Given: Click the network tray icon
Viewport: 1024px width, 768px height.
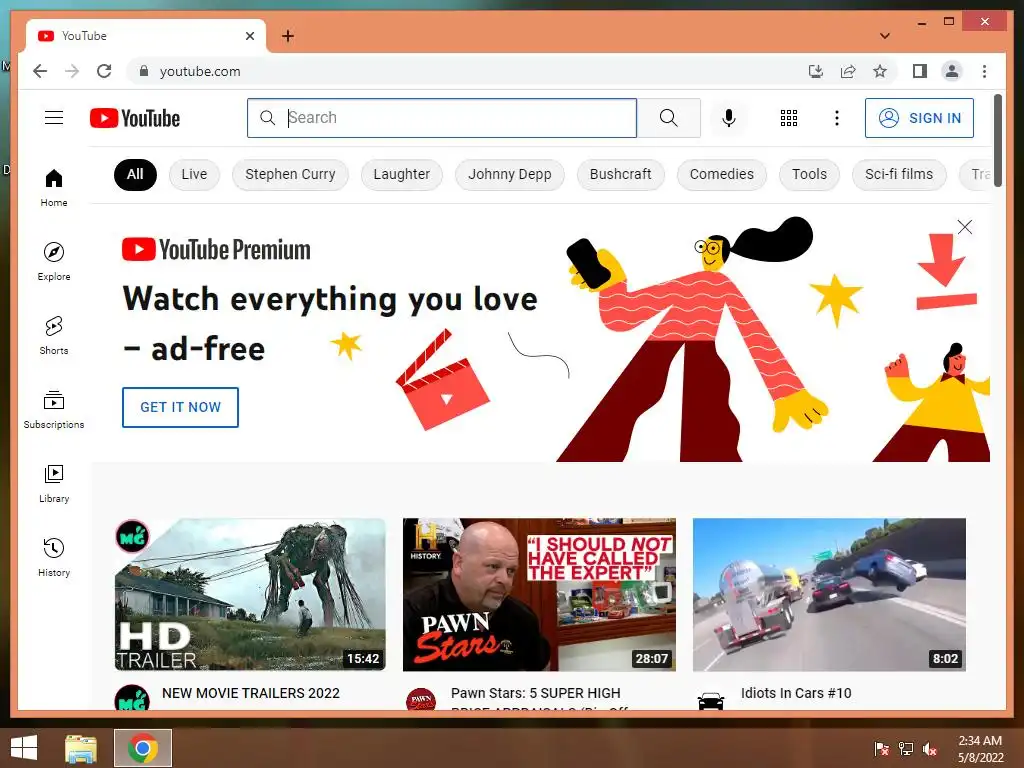Looking at the screenshot, I should [906, 749].
